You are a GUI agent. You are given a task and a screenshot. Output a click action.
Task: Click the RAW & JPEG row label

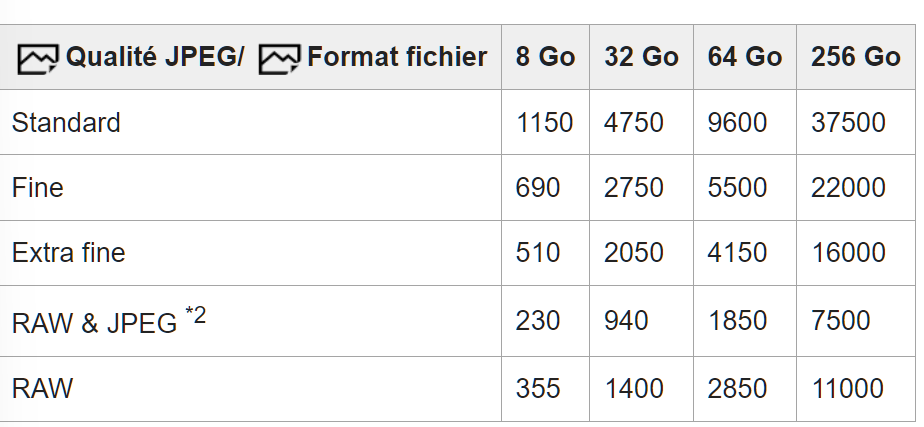(x=94, y=323)
